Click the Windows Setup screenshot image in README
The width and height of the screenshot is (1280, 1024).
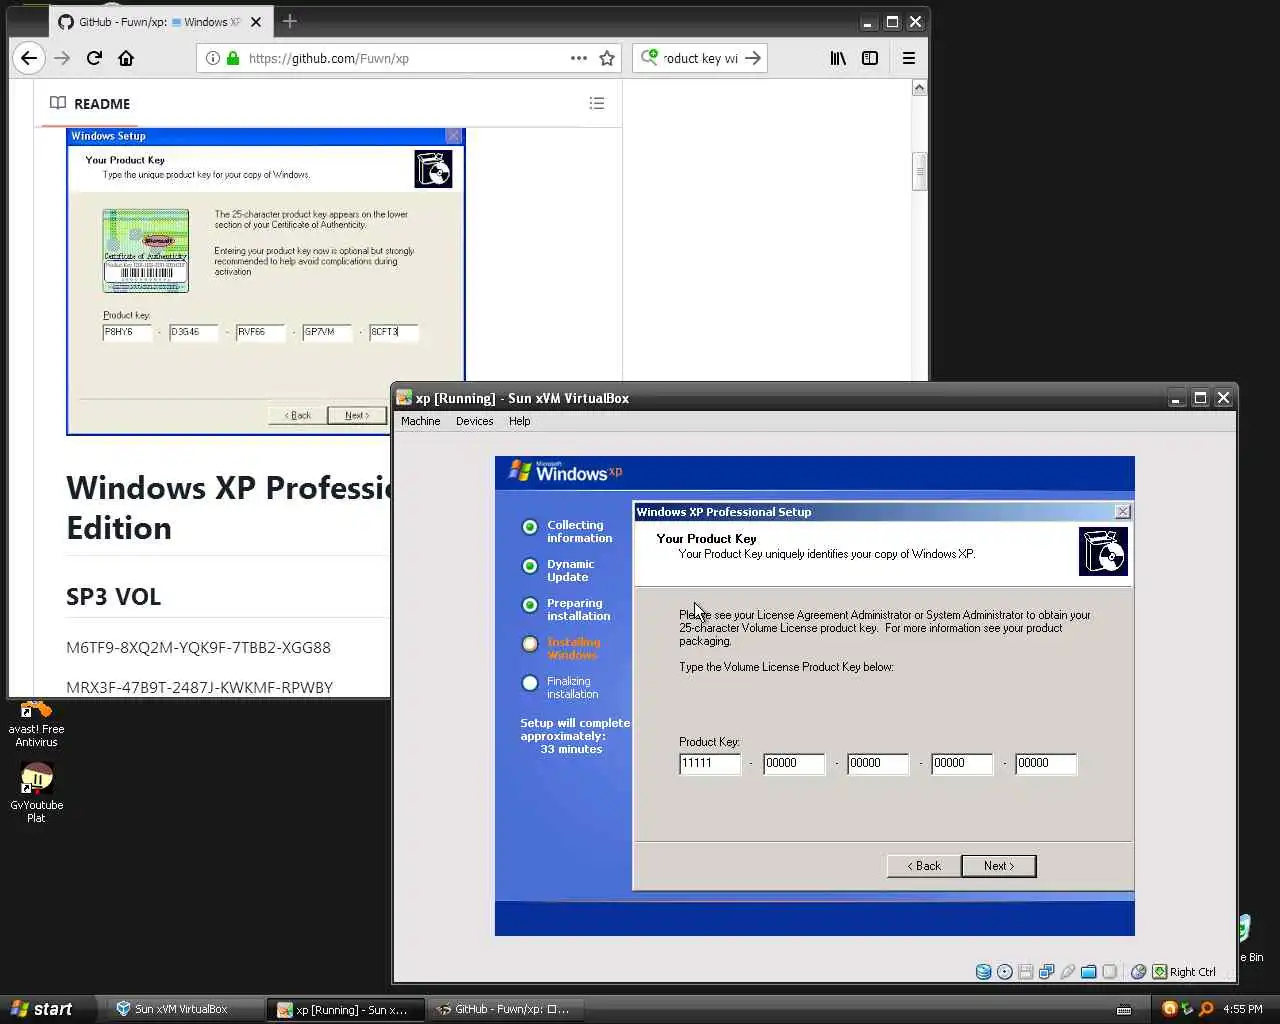pos(266,281)
